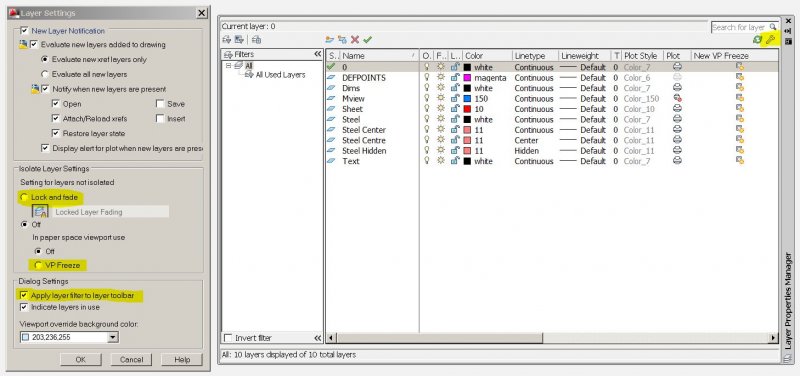
Task: Click plot icon with red mark for Mview
Action: pyautogui.click(x=677, y=98)
